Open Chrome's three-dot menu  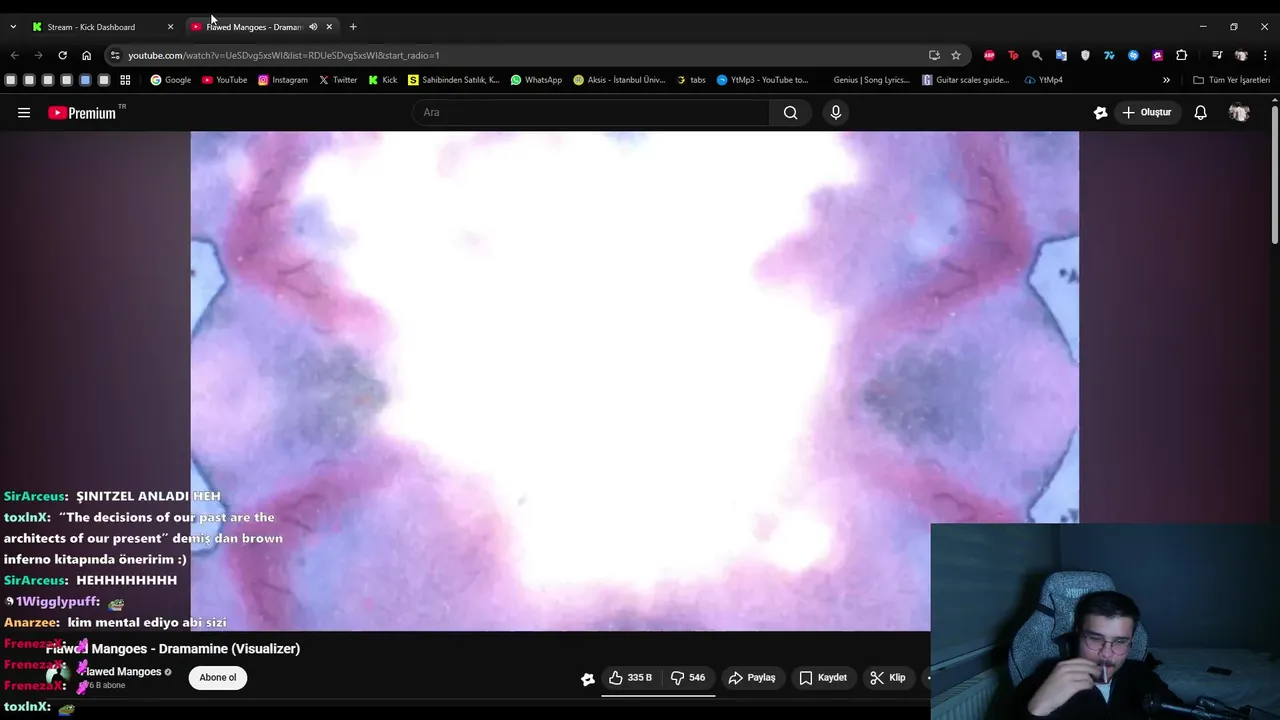click(x=1265, y=55)
